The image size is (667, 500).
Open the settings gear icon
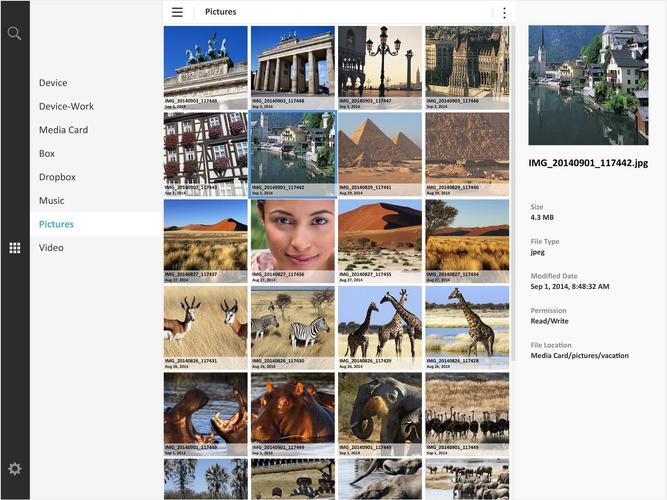click(x=14, y=469)
